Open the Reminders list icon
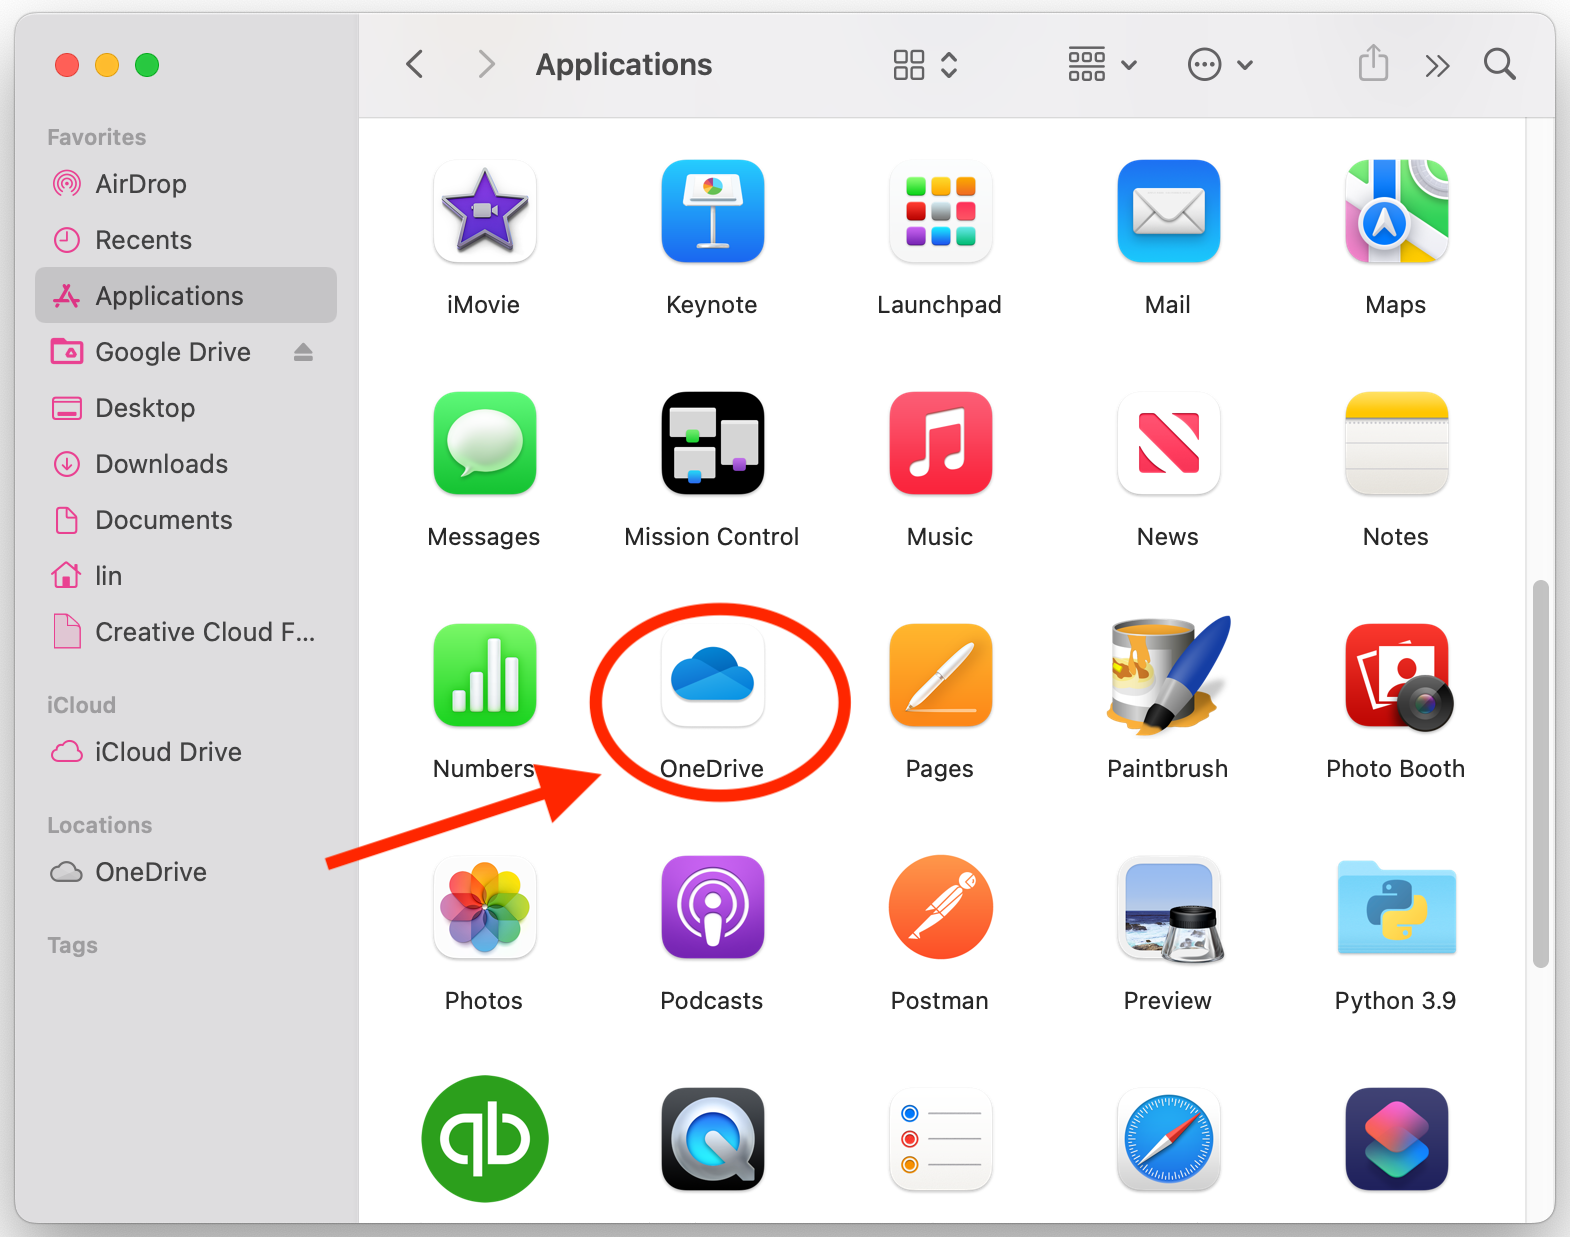Image resolution: width=1570 pixels, height=1237 pixels. (x=941, y=1139)
